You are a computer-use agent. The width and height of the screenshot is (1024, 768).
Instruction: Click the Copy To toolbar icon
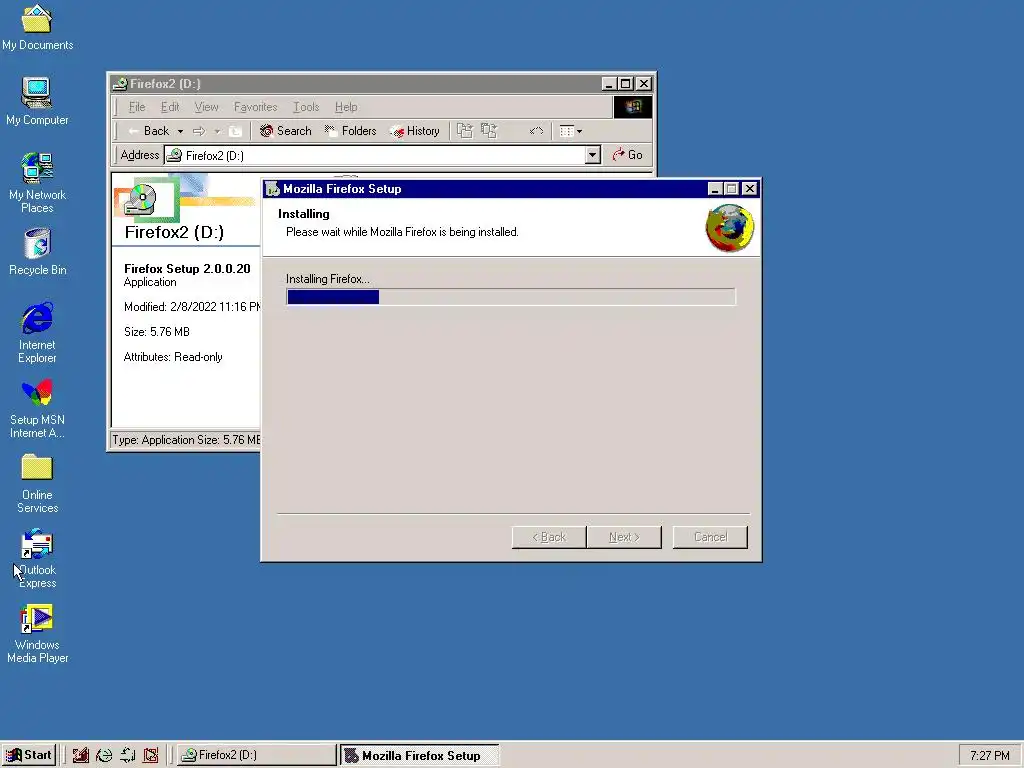[x=489, y=131]
